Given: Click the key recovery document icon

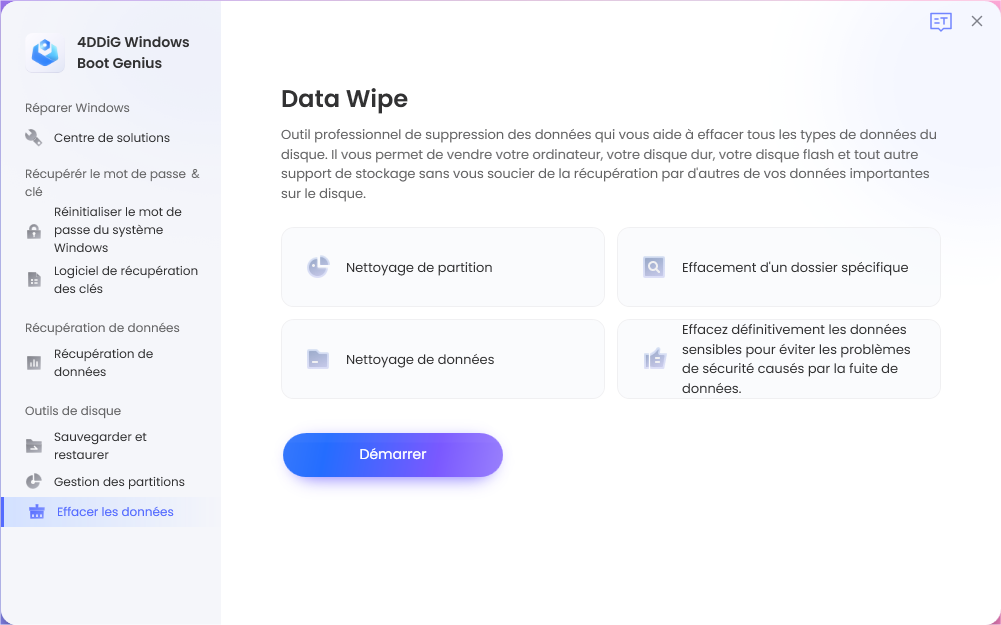Looking at the screenshot, I should click(x=34, y=280).
